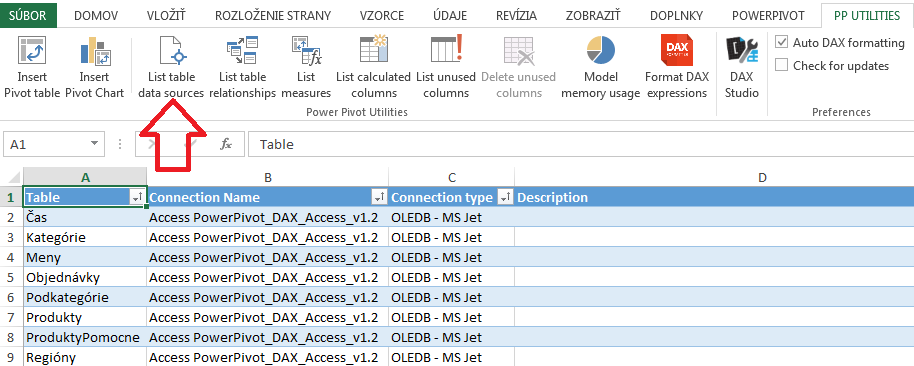Run List table relationships
Screen dimensions: 914x366
click(x=242, y=67)
